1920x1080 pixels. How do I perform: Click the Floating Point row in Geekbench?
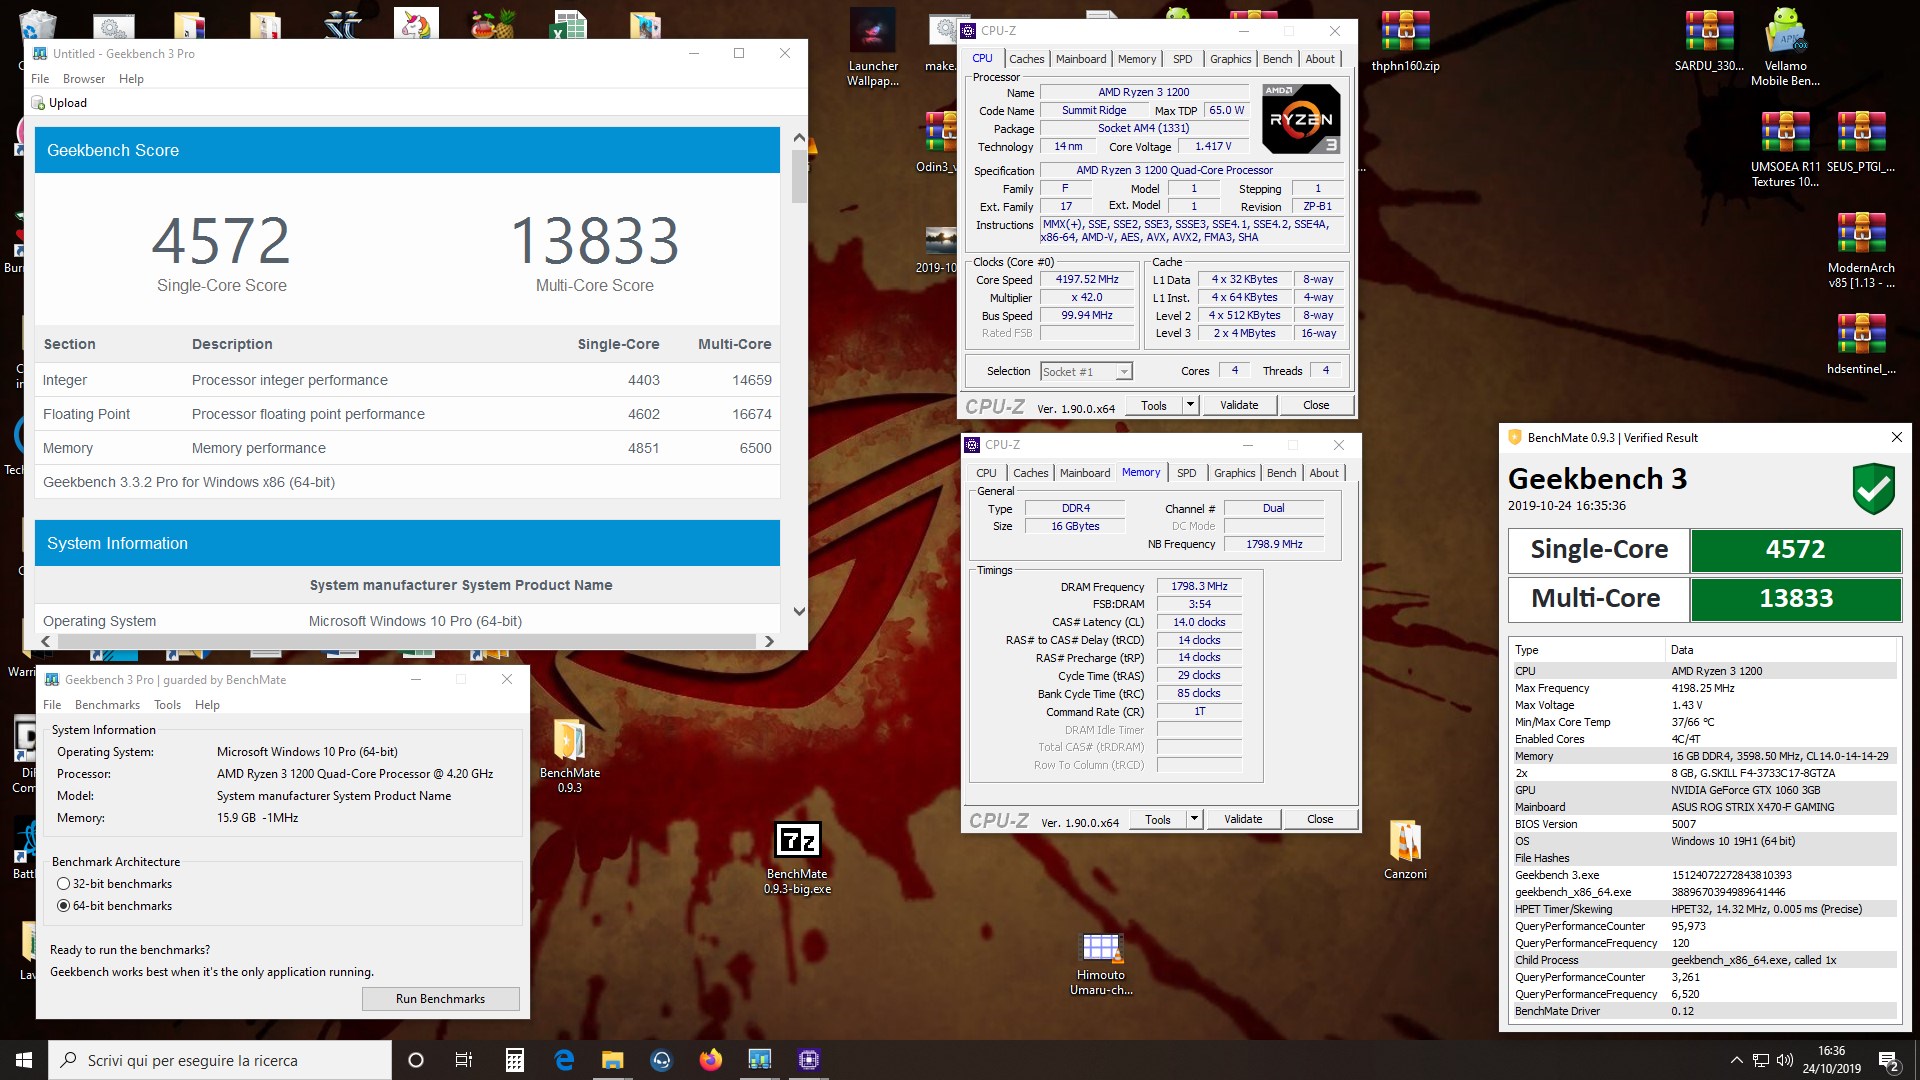(407, 414)
